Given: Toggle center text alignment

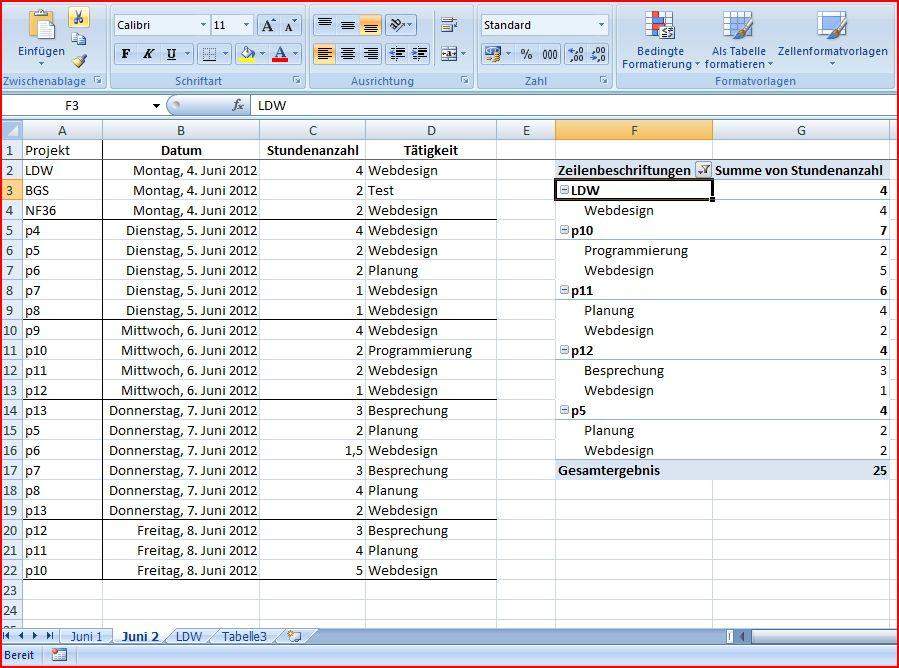Looking at the screenshot, I should pyautogui.click(x=348, y=54).
